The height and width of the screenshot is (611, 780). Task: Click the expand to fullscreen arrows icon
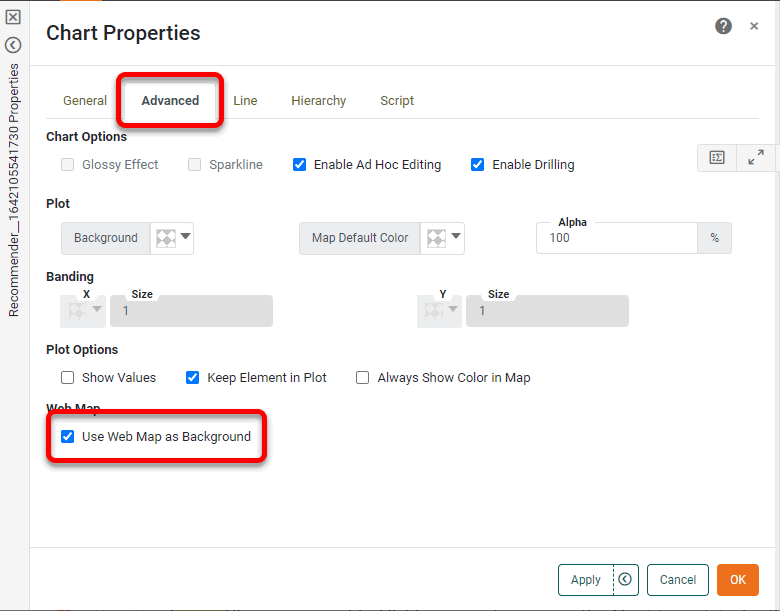click(x=755, y=158)
